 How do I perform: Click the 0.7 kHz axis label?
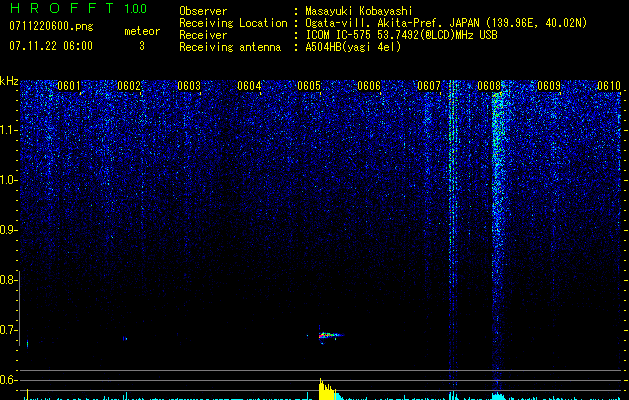point(8,330)
